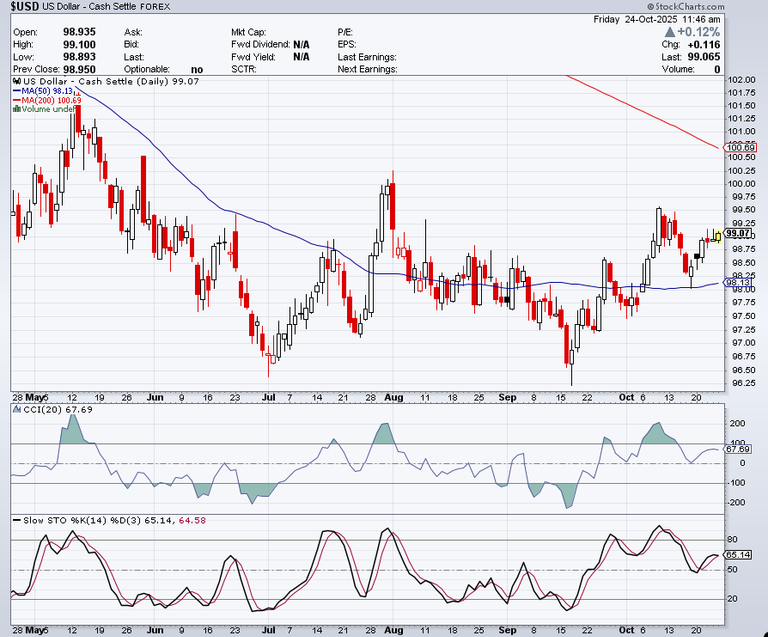768x637 pixels.
Task: Click the candlestick icon before US Dollar legend
Action: [15, 80]
